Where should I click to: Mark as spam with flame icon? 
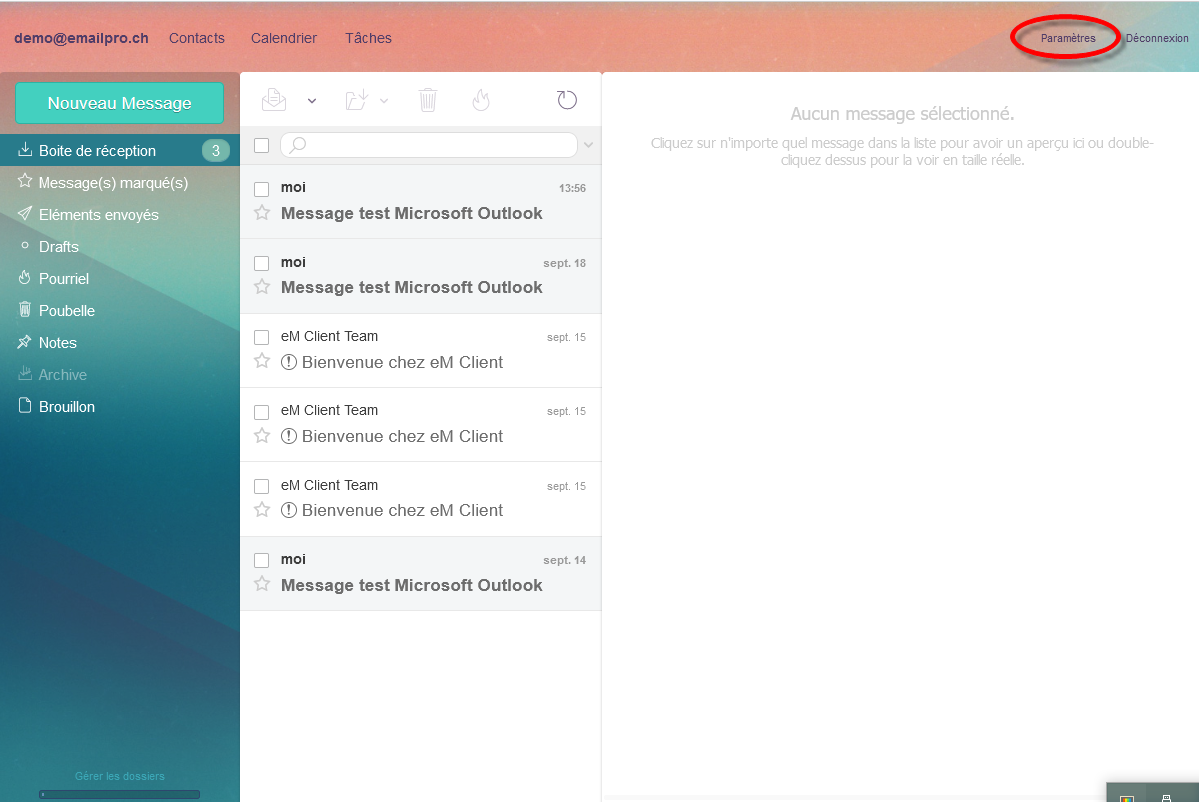point(481,100)
